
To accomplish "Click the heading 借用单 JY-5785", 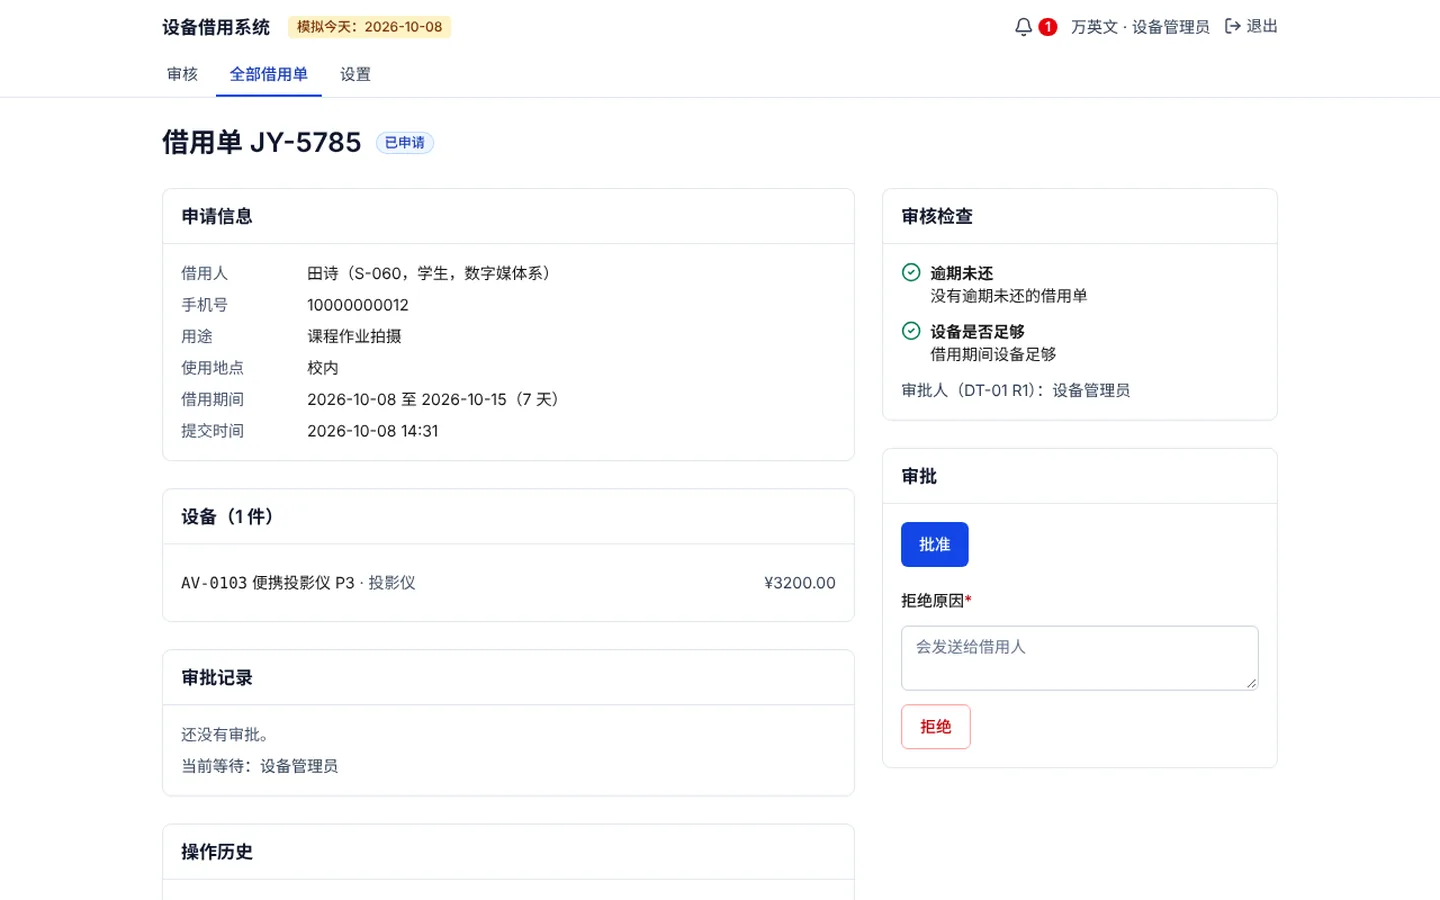I will [x=262, y=142].
